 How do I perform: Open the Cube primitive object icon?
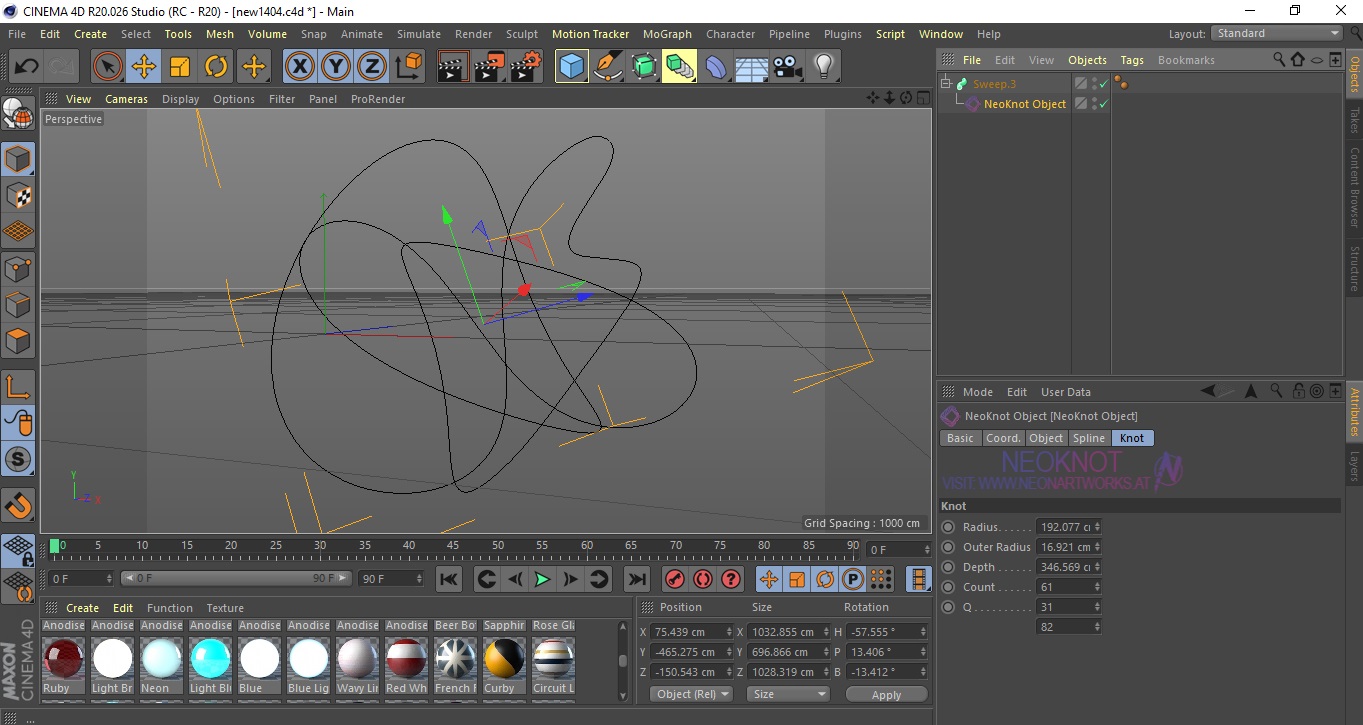(571, 67)
